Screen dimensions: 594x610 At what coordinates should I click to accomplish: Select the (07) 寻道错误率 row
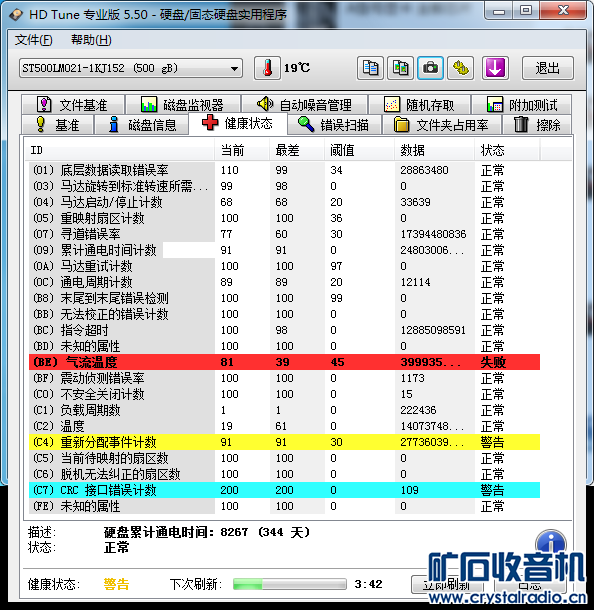click(x=284, y=234)
